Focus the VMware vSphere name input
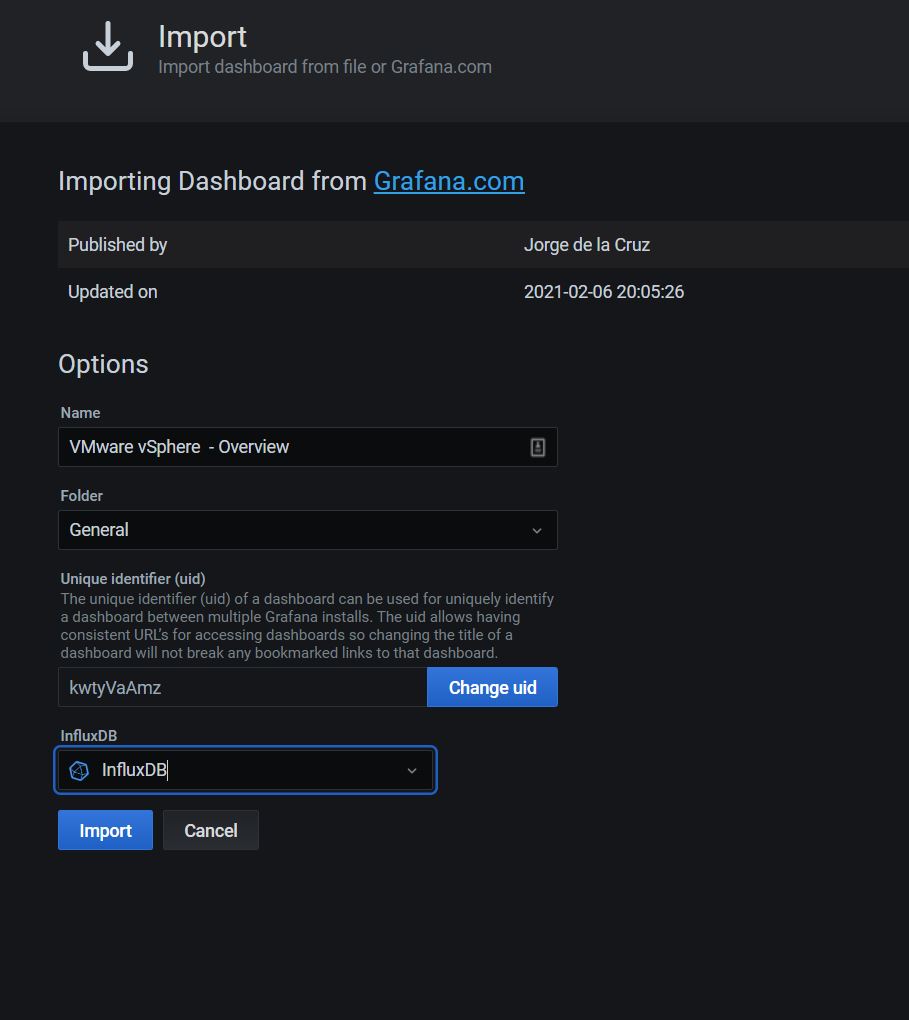 (308, 447)
